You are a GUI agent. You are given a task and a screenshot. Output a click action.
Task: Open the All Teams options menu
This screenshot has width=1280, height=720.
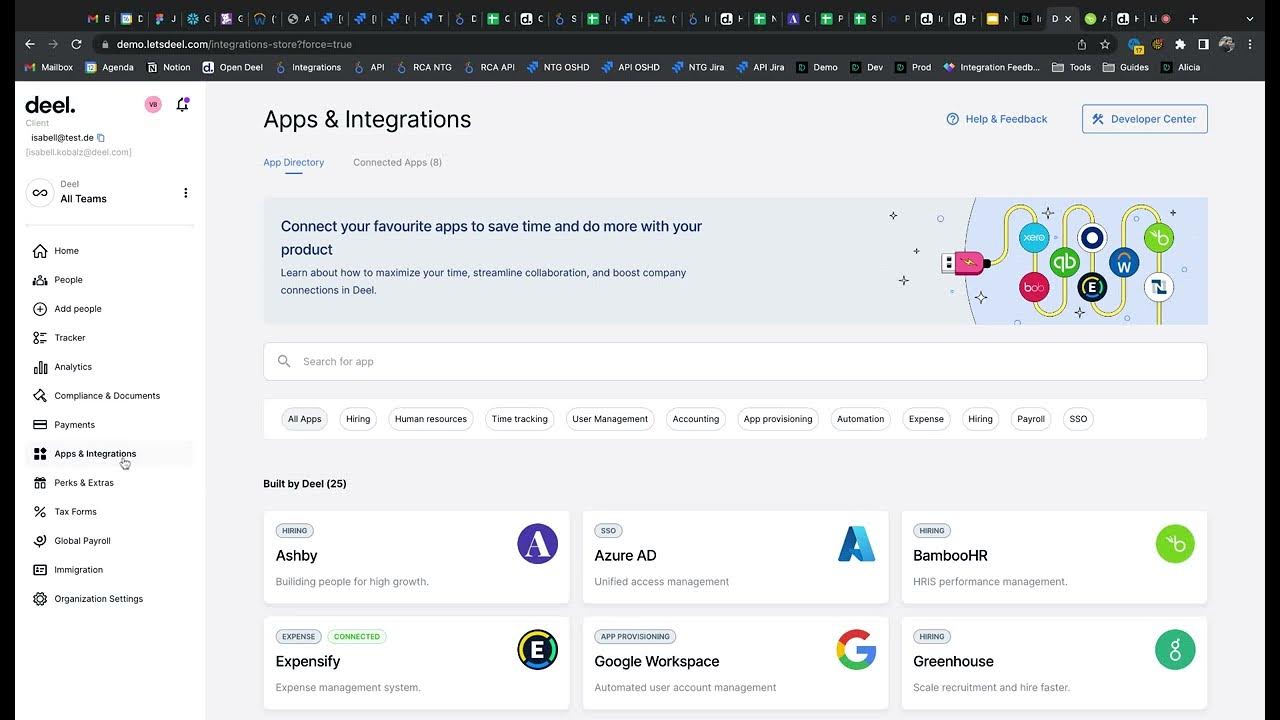coord(185,193)
